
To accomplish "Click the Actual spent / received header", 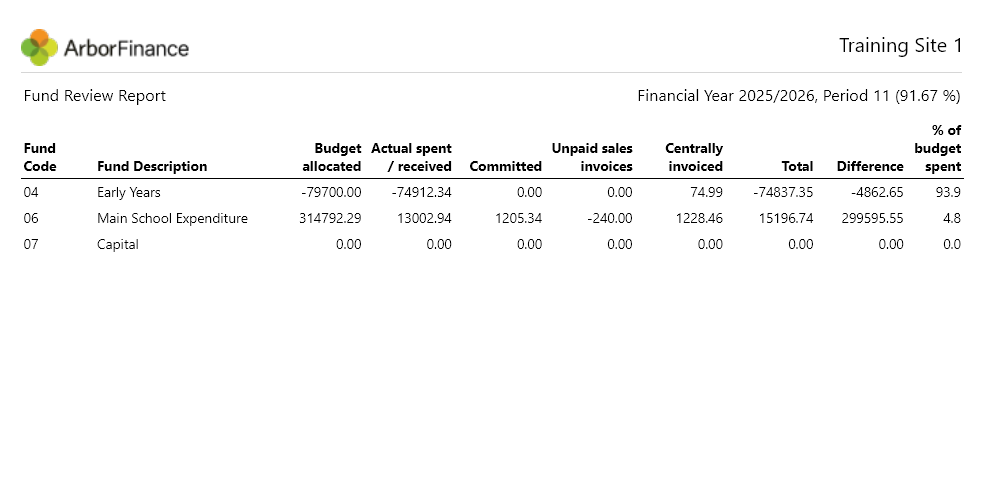I will pyautogui.click(x=411, y=157).
